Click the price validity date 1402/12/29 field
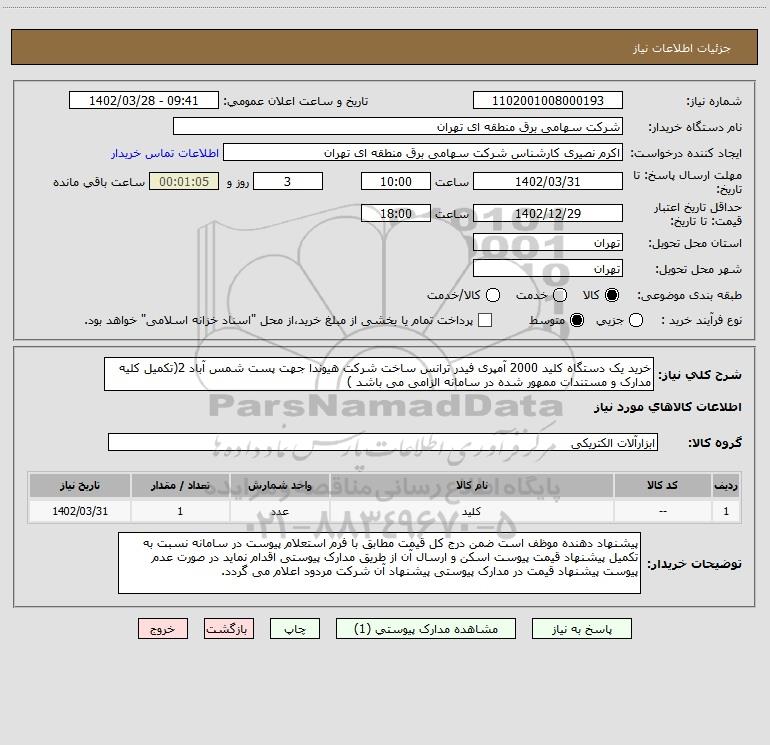Viewport: 770px width, 745px height. pos(548,213)
